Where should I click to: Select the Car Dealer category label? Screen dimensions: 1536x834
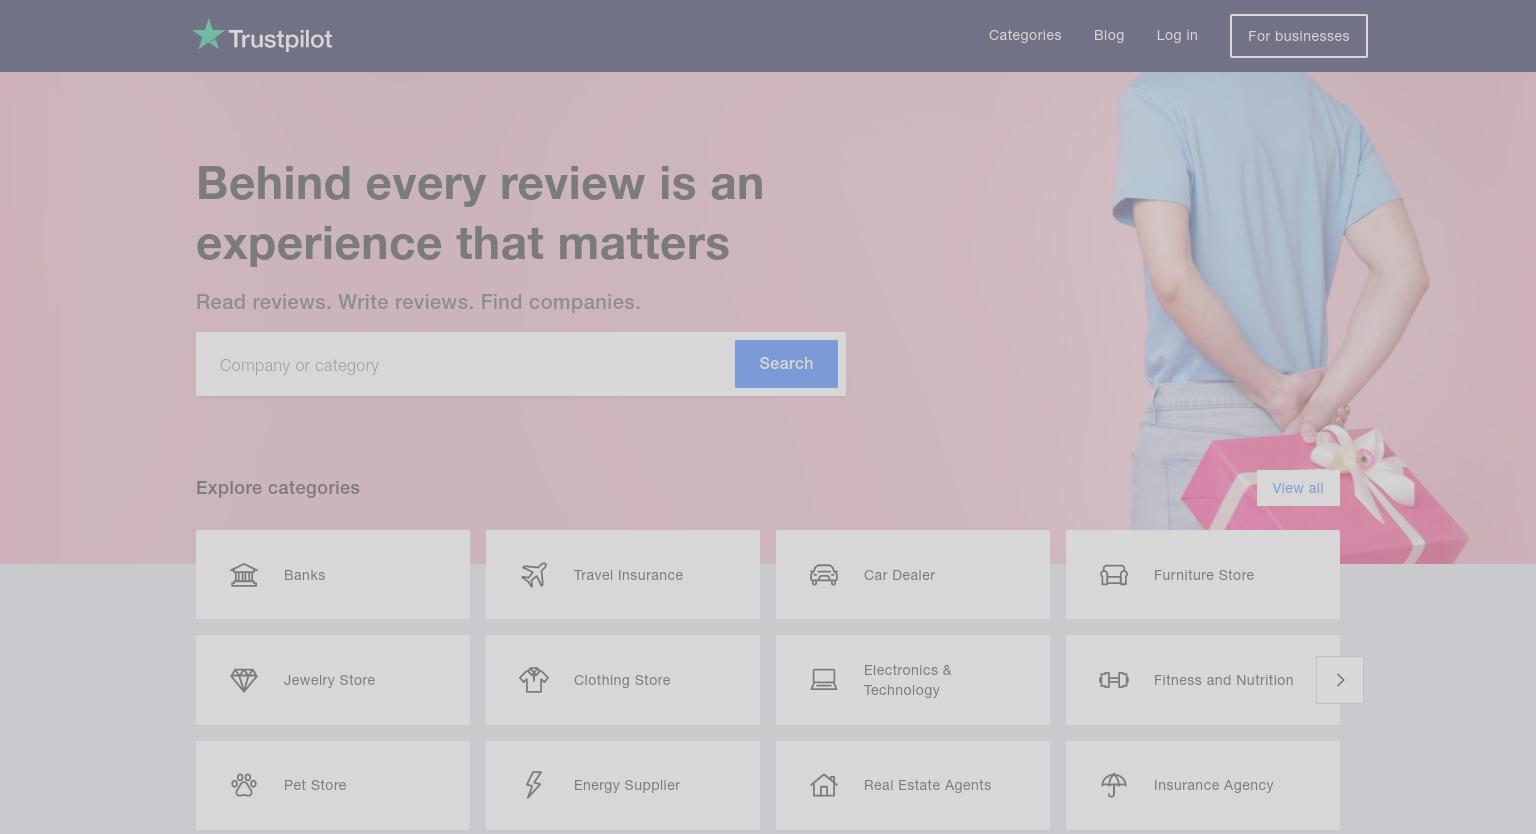coord(899,575)
